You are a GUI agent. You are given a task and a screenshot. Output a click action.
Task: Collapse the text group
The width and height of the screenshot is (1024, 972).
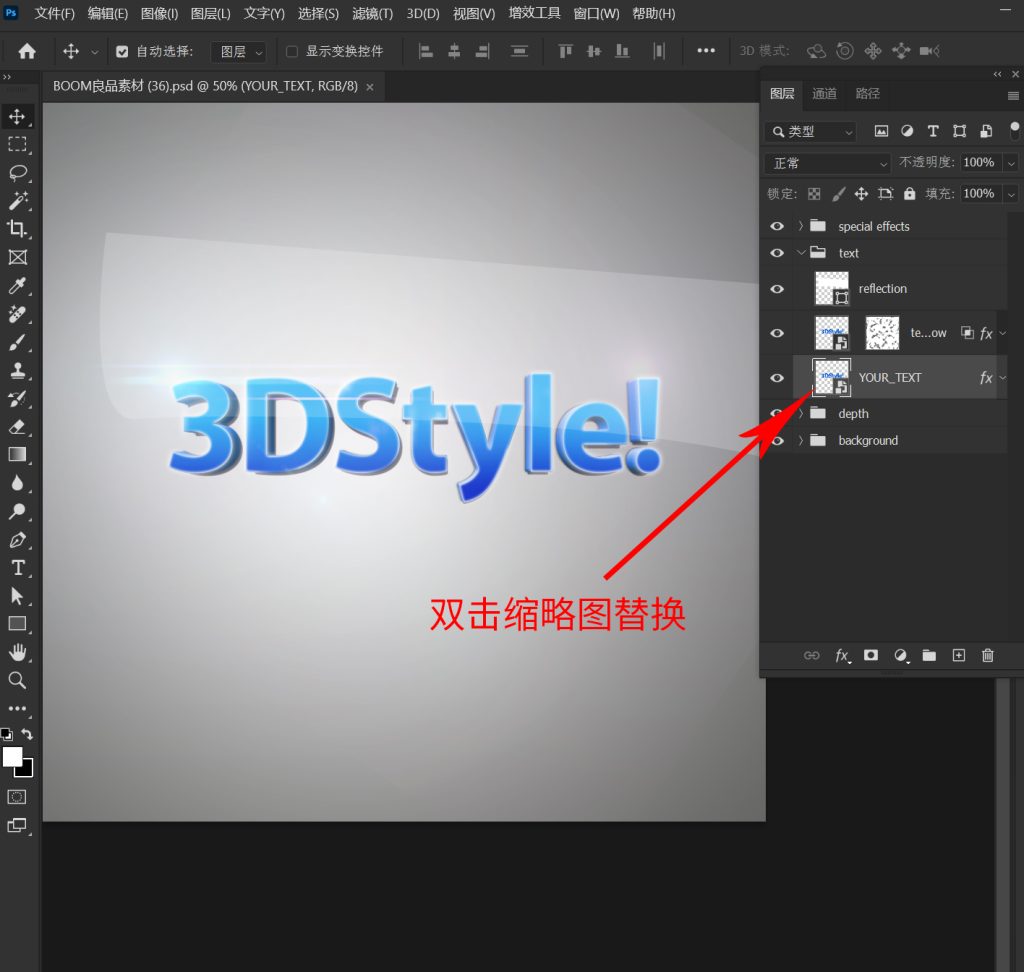tap(800, 253)
